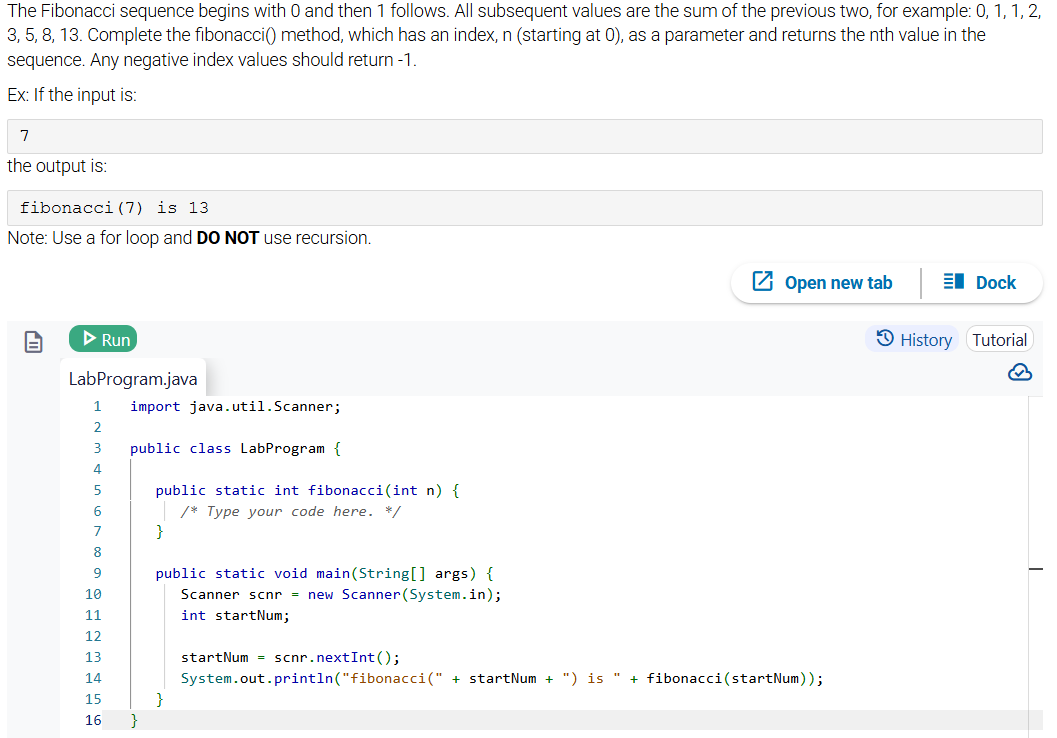Click the cloud save-status icon
This screenshot has width=1057, height=738.
[1019, 372]
